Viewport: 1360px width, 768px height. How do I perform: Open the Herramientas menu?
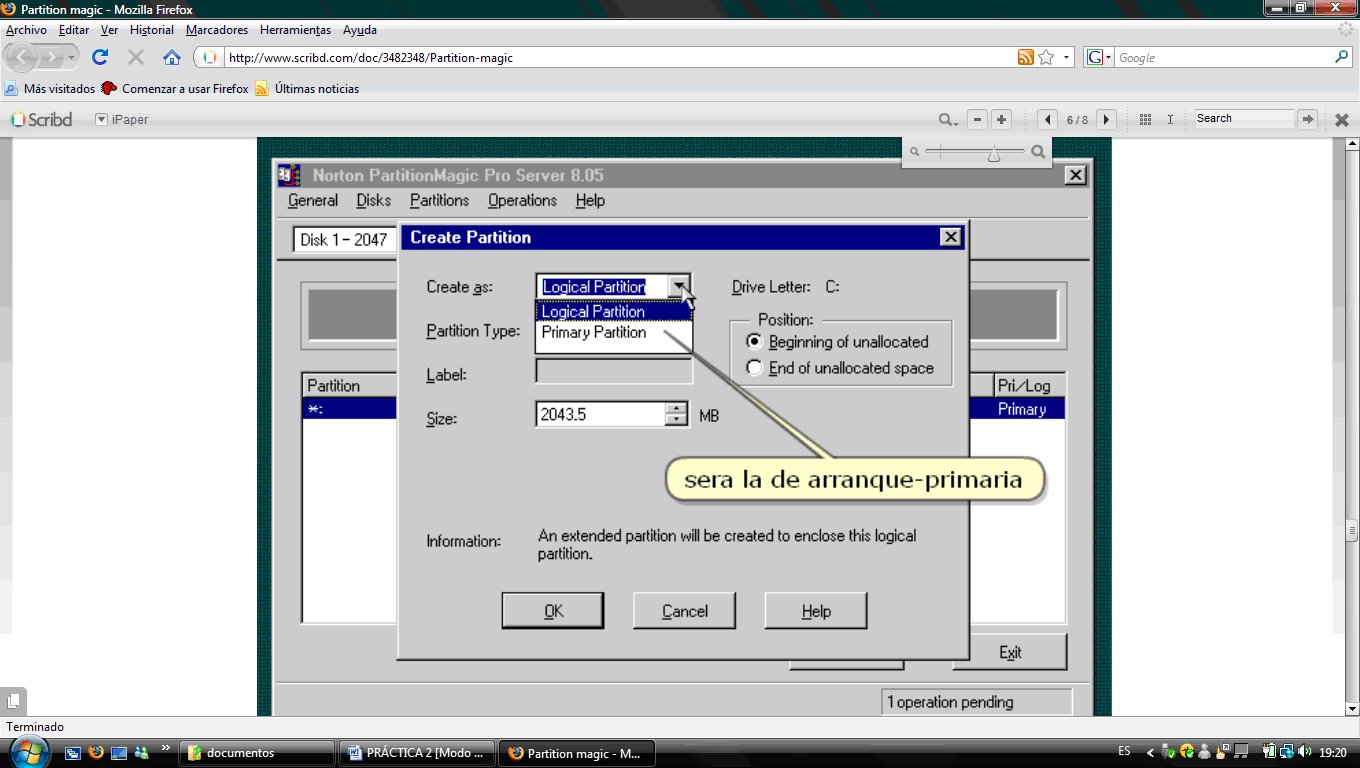click(296, 30)
